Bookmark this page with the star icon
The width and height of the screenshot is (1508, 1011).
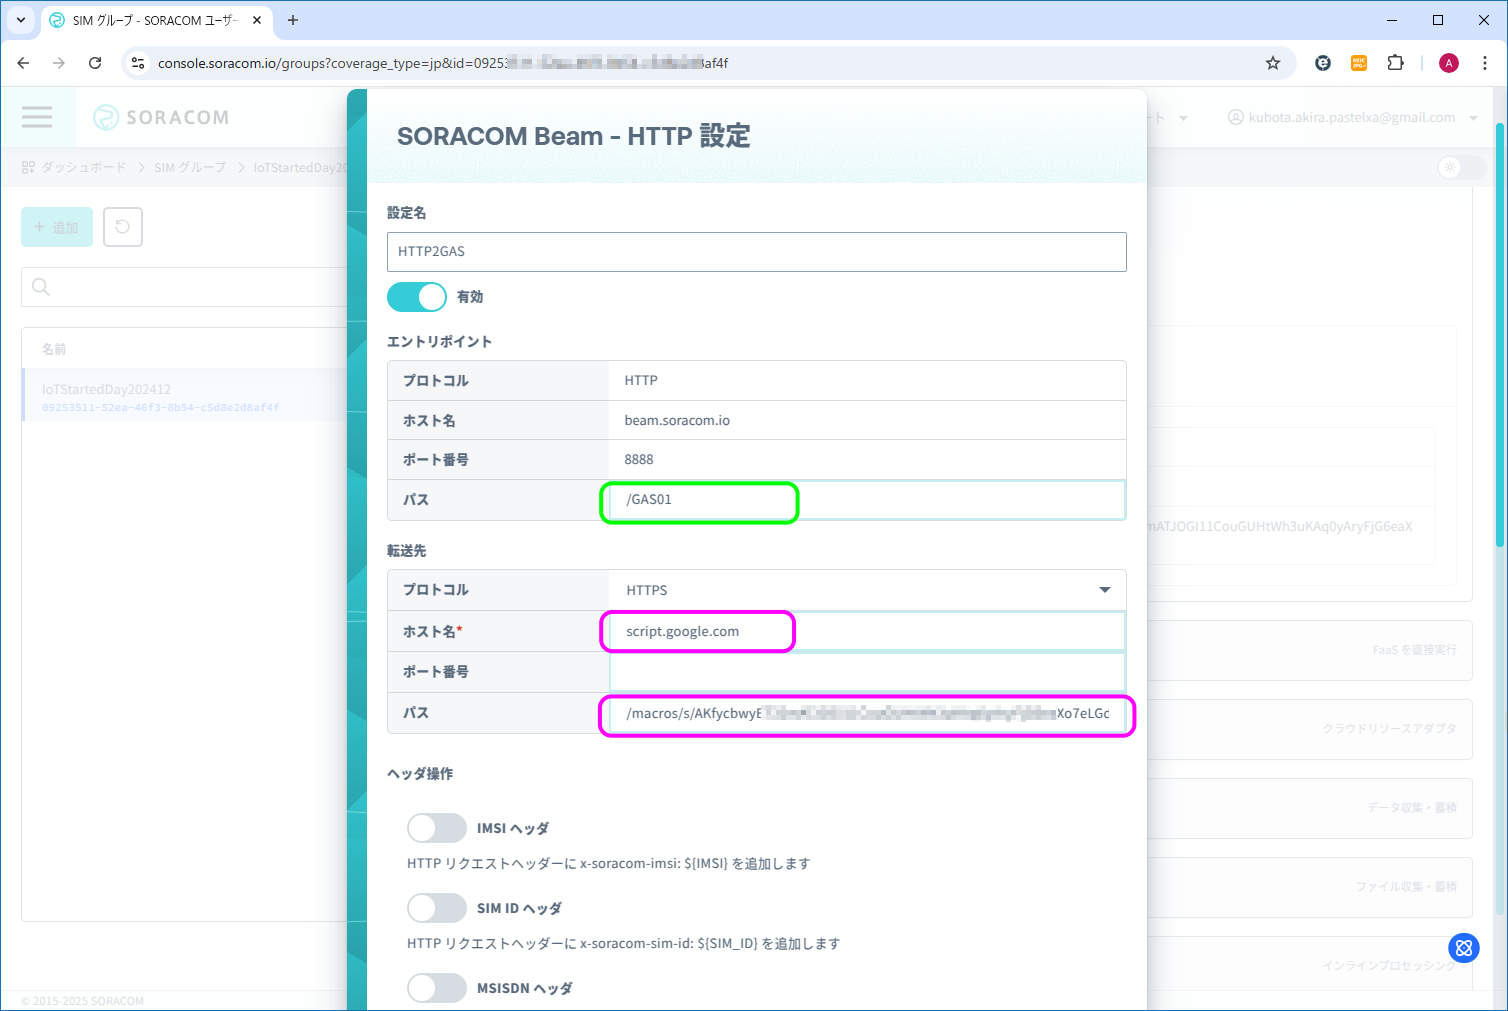[x=1273, y=63]
